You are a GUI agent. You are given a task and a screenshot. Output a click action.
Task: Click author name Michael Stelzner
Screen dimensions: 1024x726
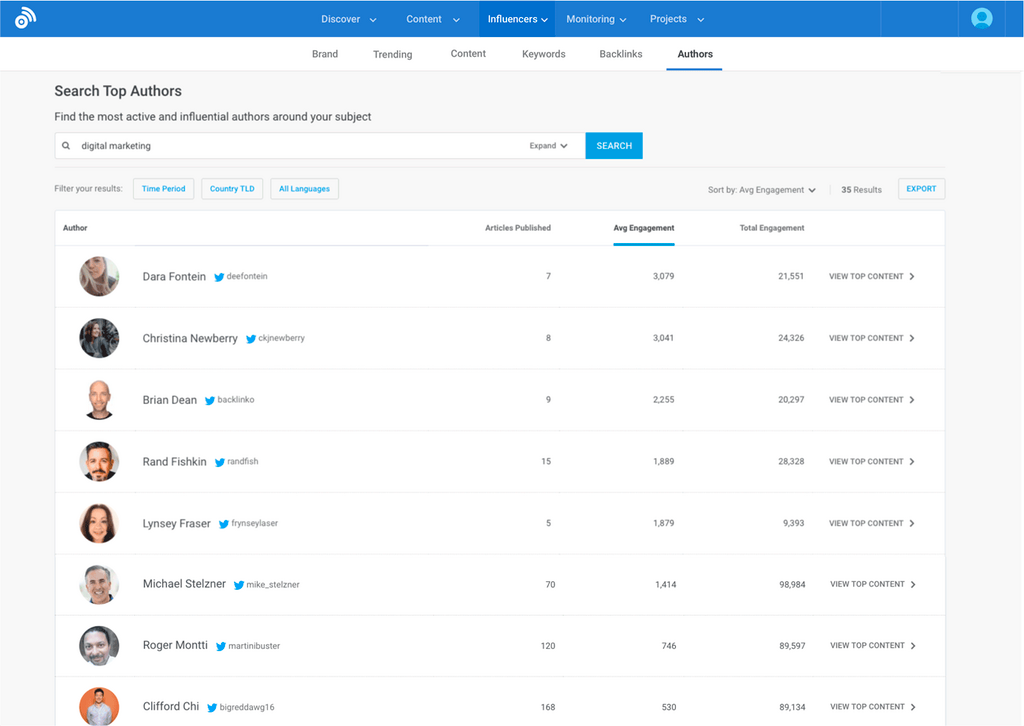click(x=184, y=584)
